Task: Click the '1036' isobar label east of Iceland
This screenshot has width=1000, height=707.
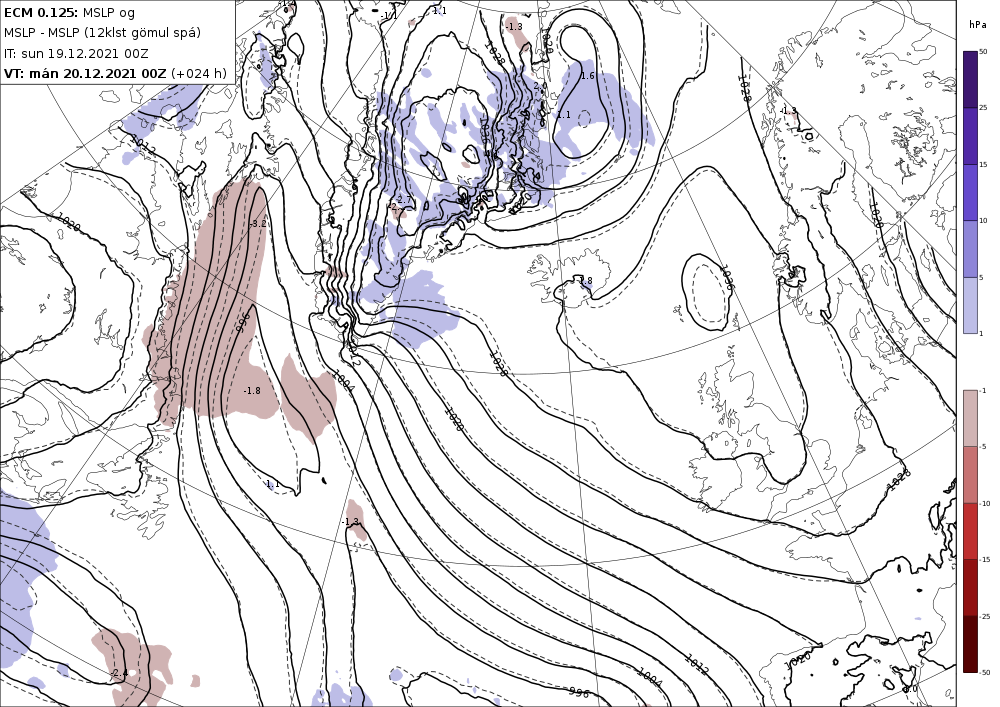Action: (727, 278)
